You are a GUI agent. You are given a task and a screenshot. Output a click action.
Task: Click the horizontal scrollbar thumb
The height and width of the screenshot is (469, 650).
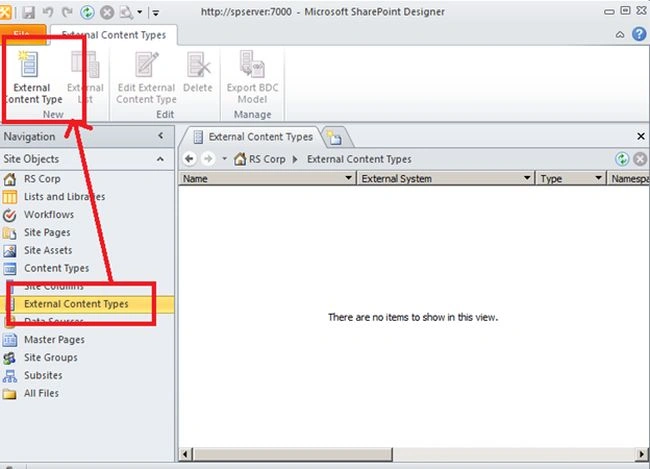[293, 454]
